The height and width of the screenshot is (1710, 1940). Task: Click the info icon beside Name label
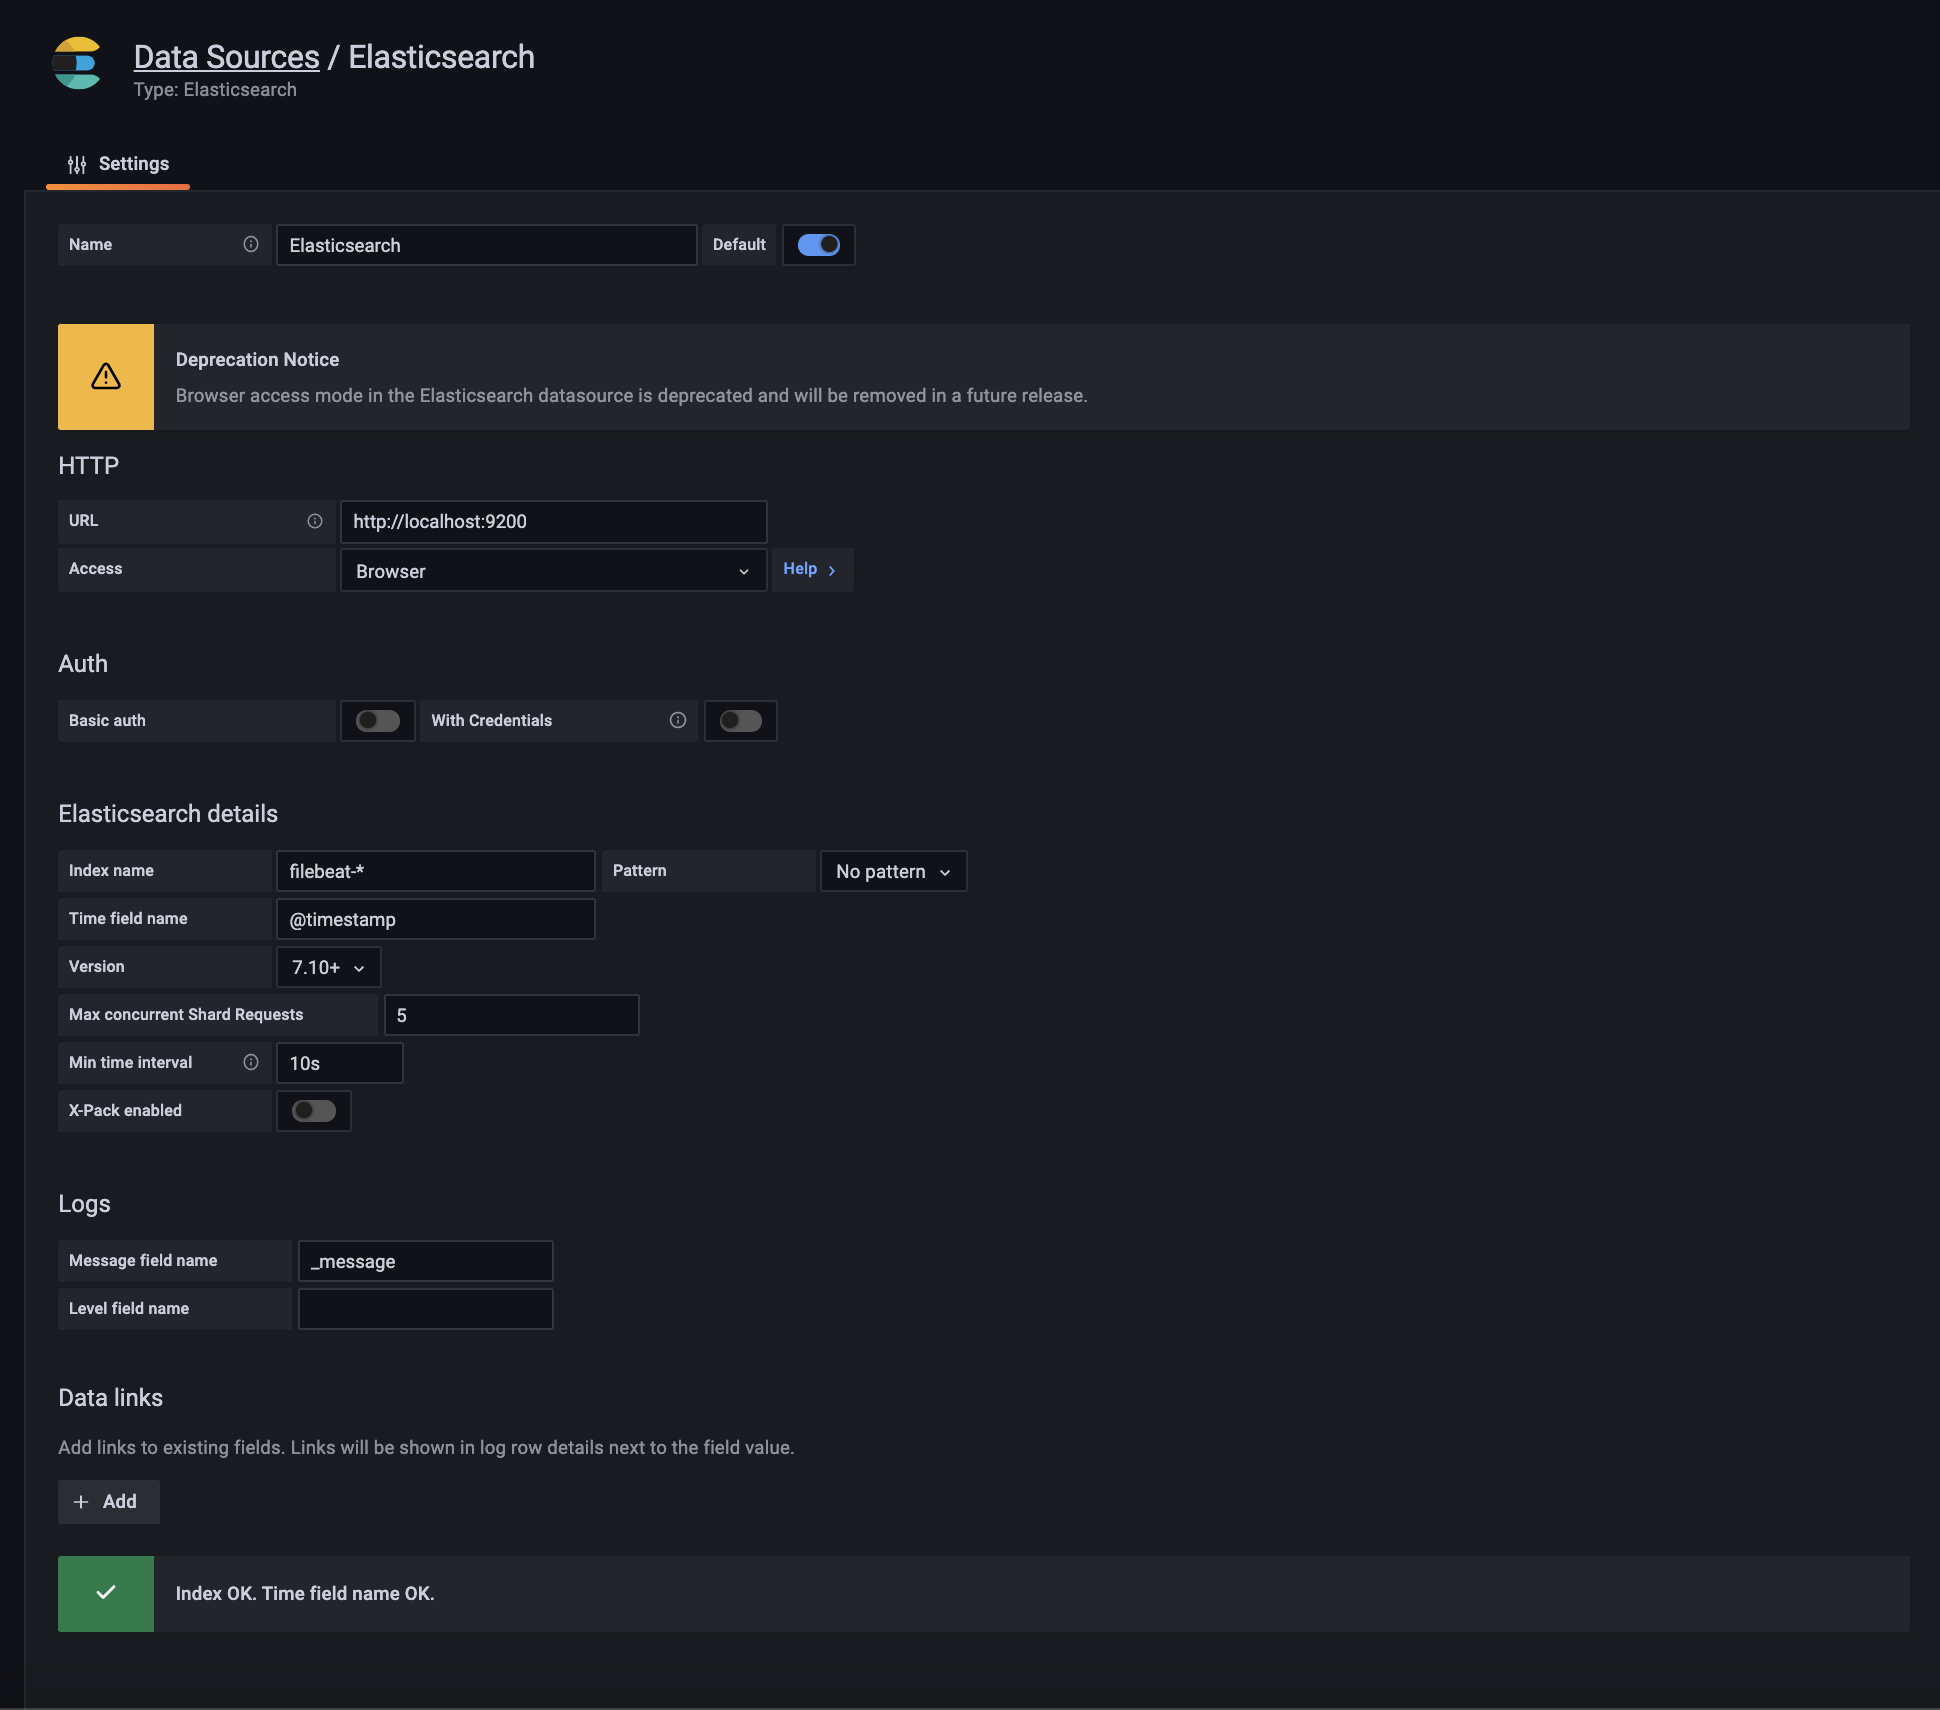point(251,244)
